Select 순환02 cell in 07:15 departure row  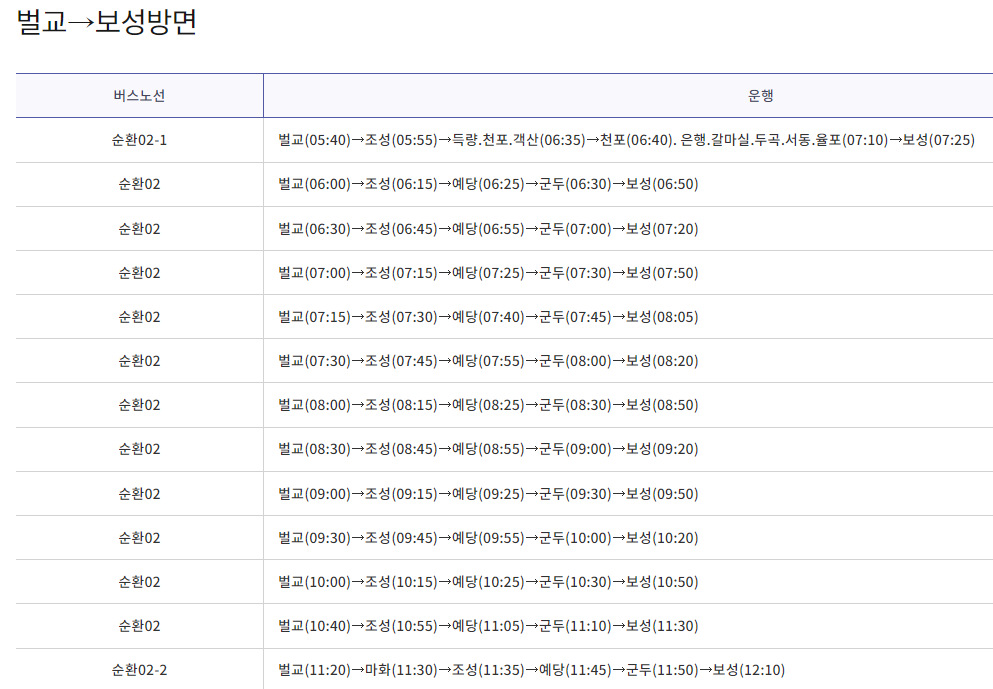139,317
